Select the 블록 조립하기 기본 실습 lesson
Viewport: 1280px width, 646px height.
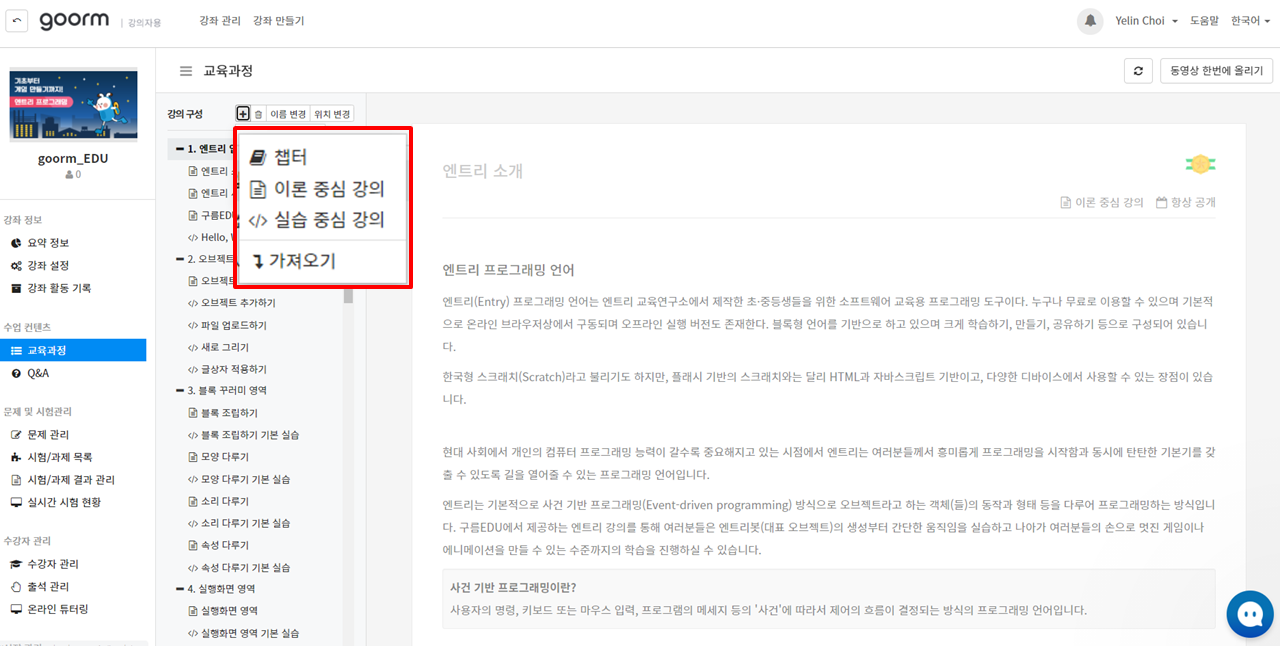250,435
